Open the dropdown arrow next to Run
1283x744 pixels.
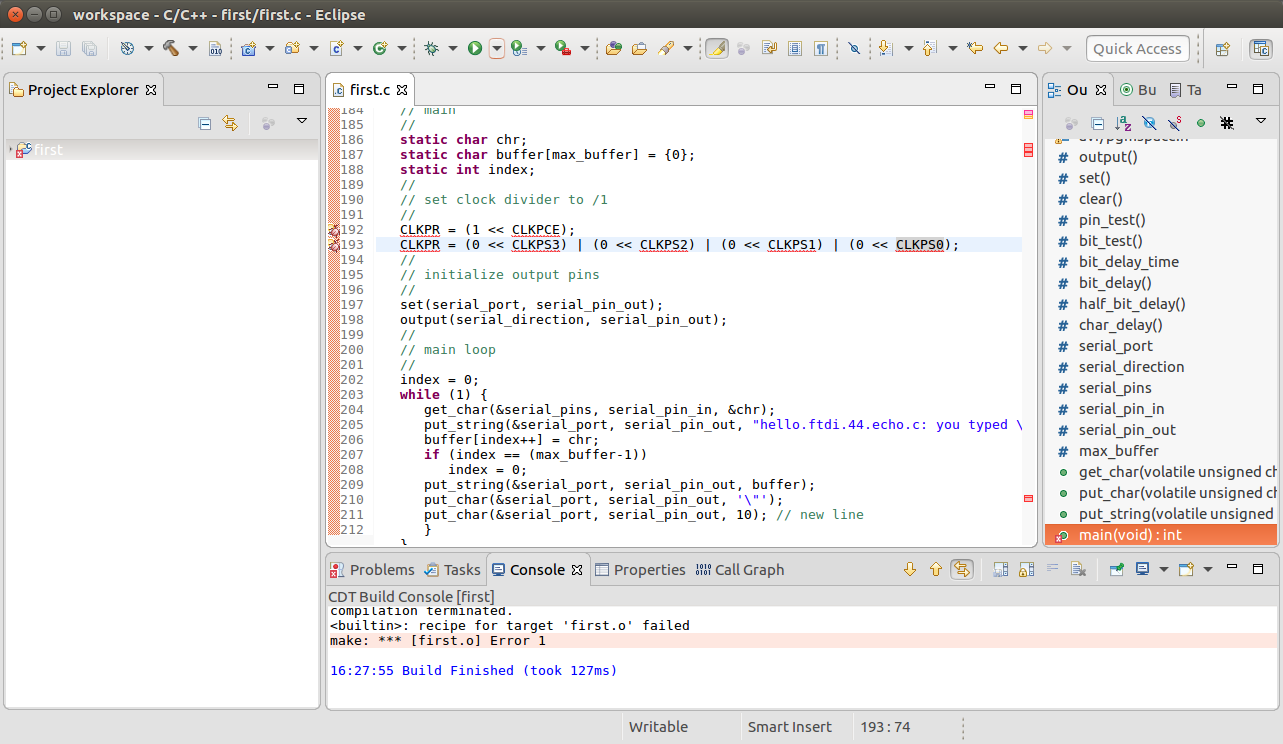click(x=497, y=48)
